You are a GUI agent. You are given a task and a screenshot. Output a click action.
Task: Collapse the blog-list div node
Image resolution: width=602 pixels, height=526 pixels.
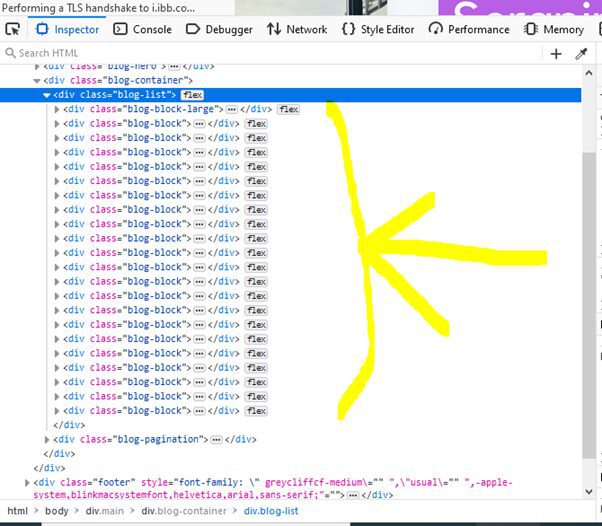click(x=46, y=95)
